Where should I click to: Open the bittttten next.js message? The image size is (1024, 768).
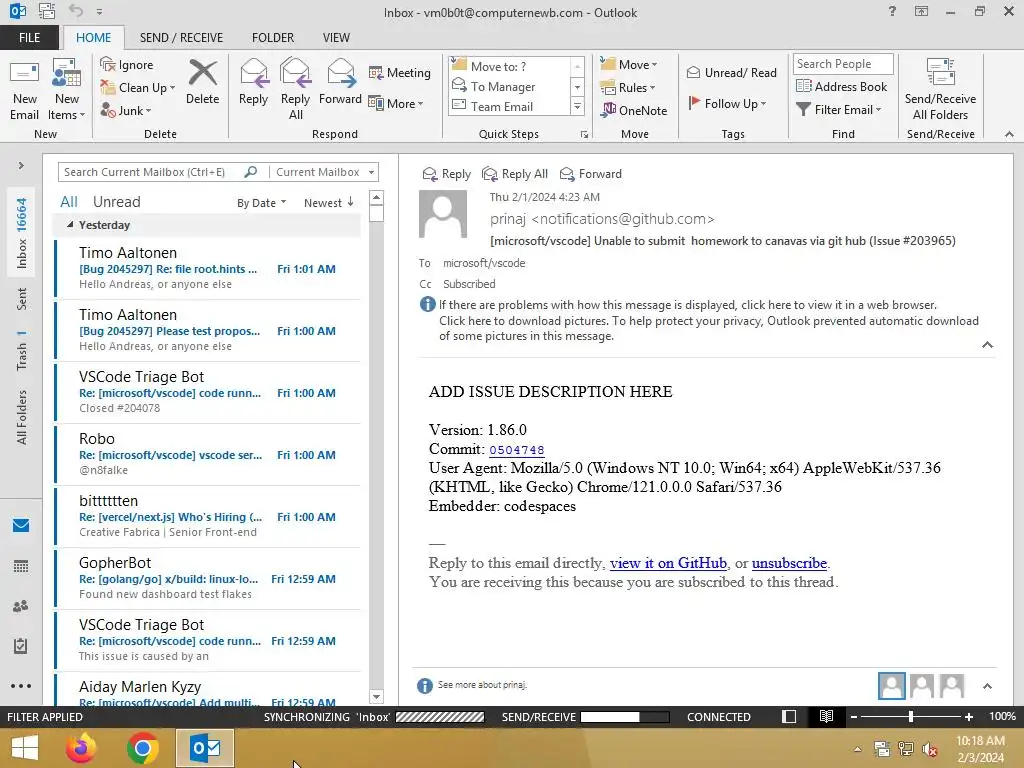coord(208,516)
